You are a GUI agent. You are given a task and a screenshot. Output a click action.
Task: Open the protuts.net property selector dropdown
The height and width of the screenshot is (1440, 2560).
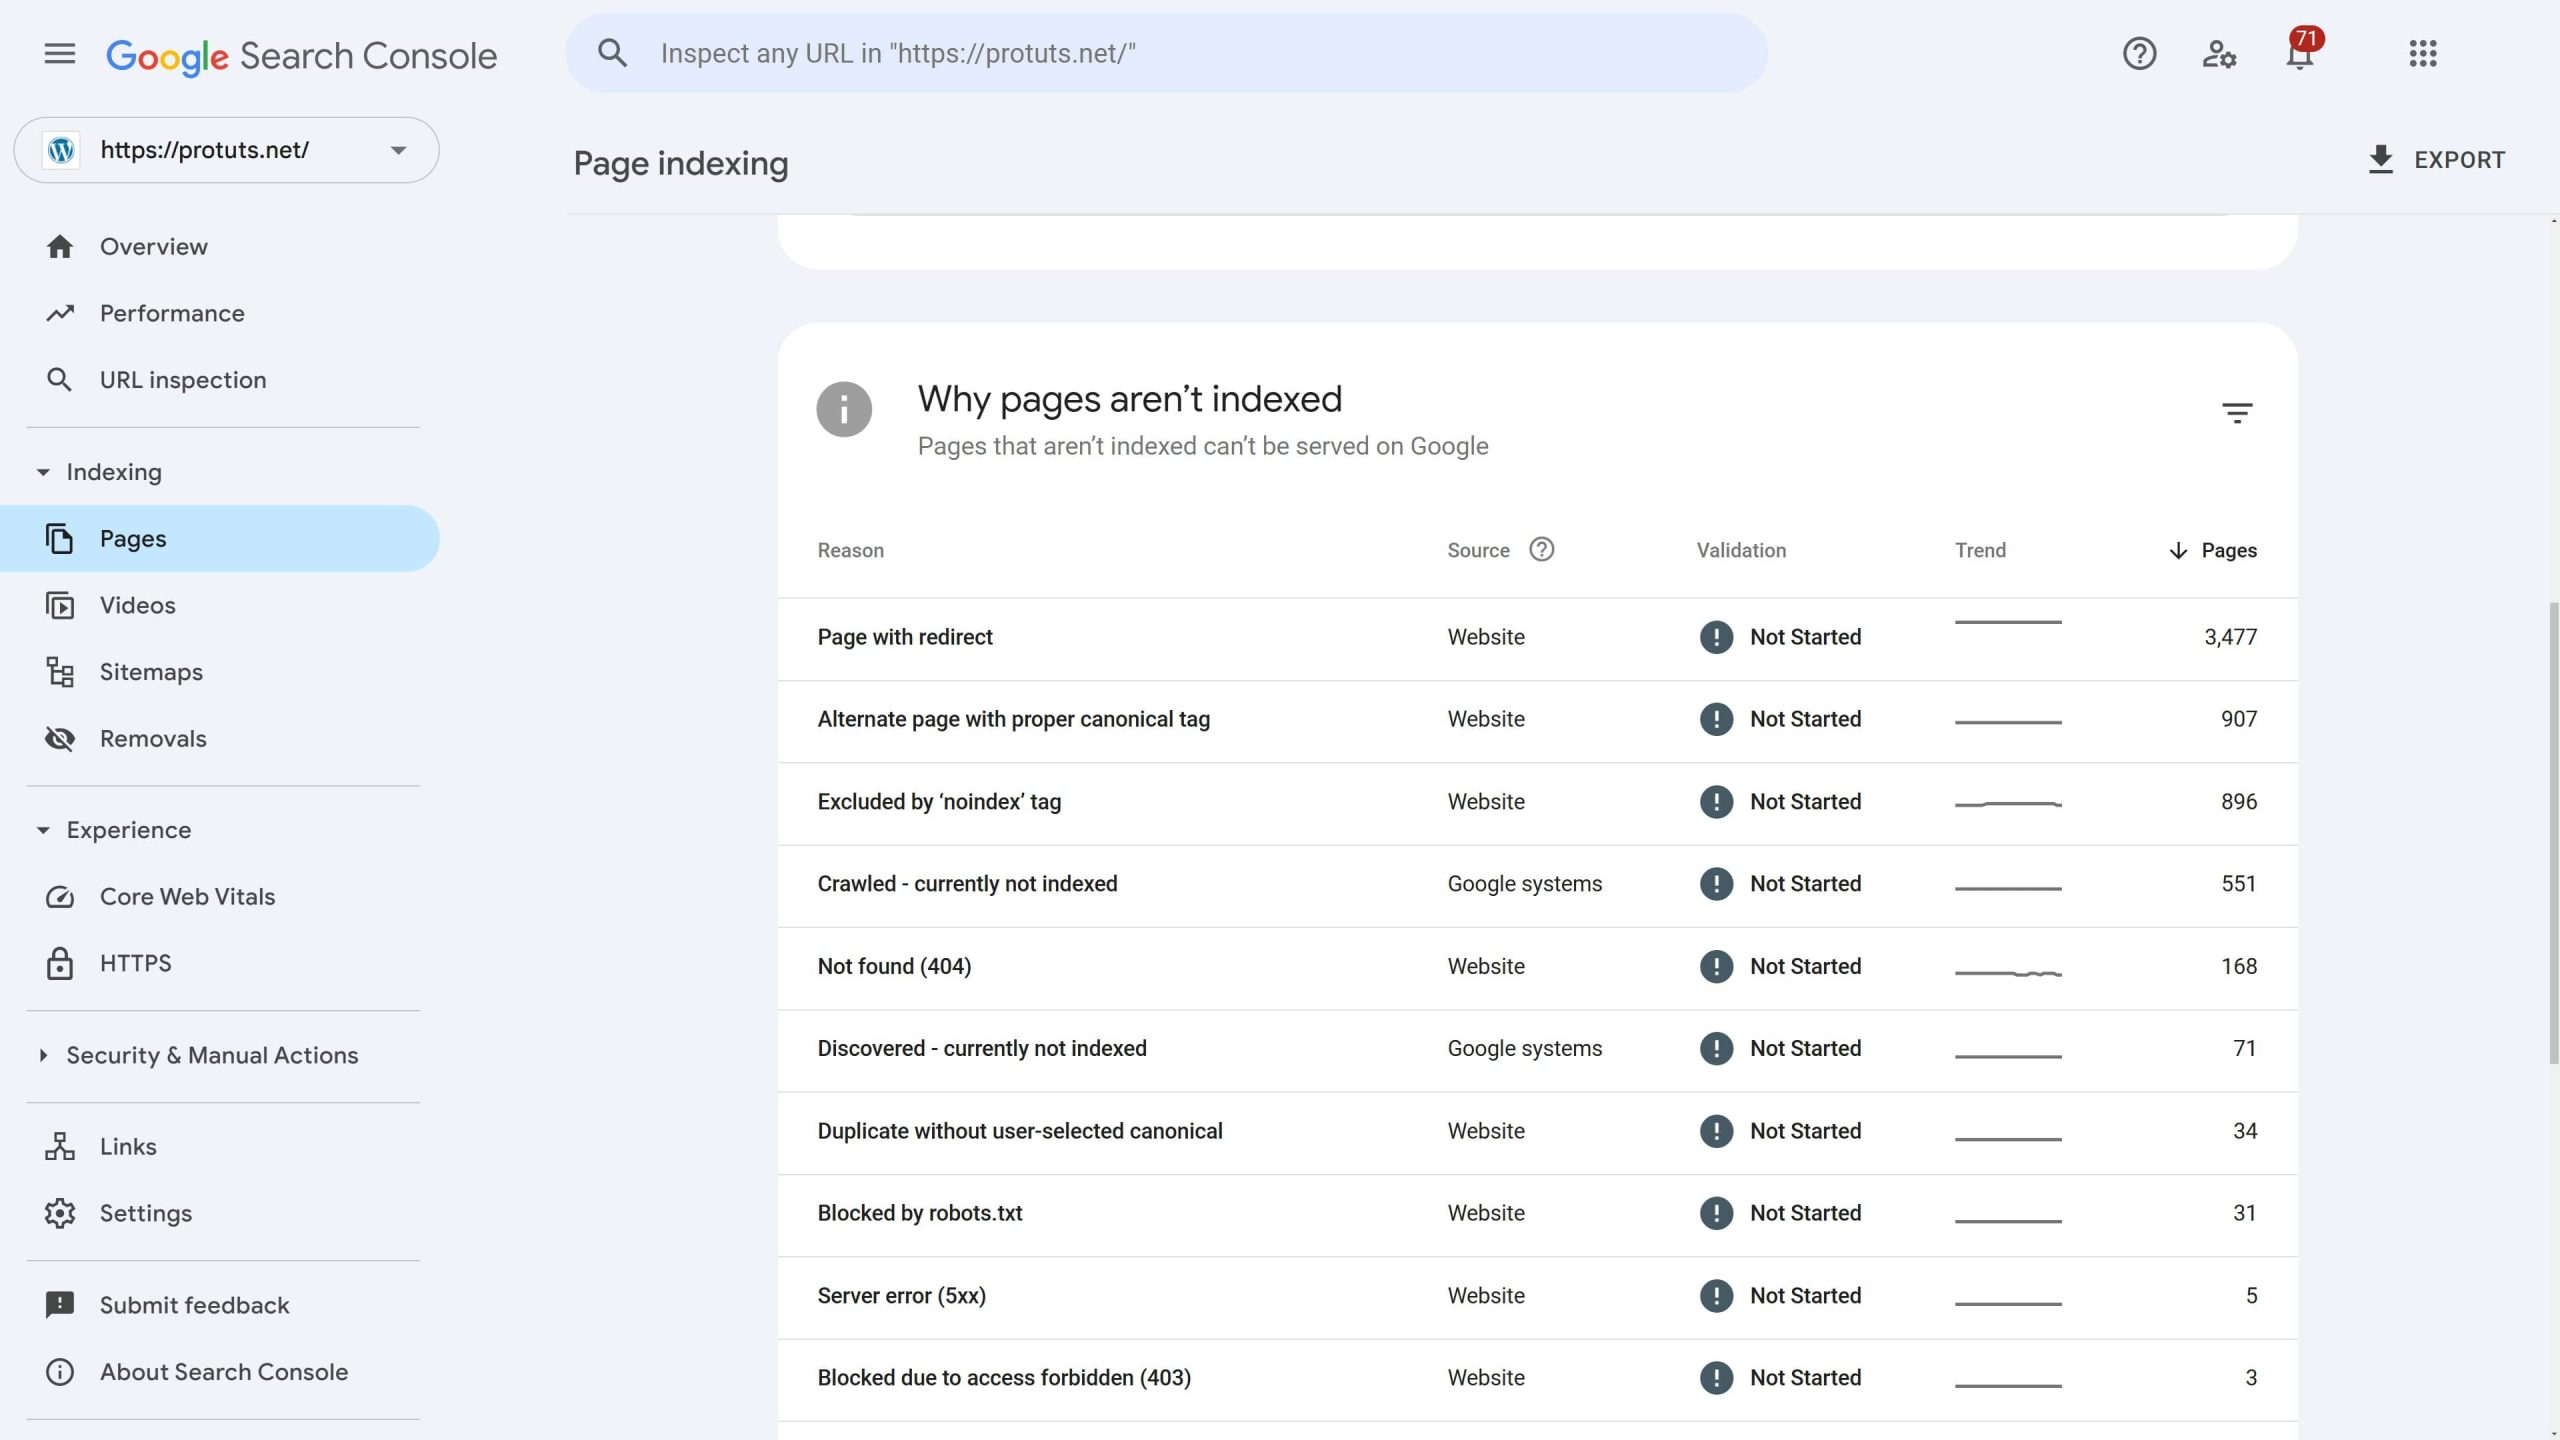(226, 150)
